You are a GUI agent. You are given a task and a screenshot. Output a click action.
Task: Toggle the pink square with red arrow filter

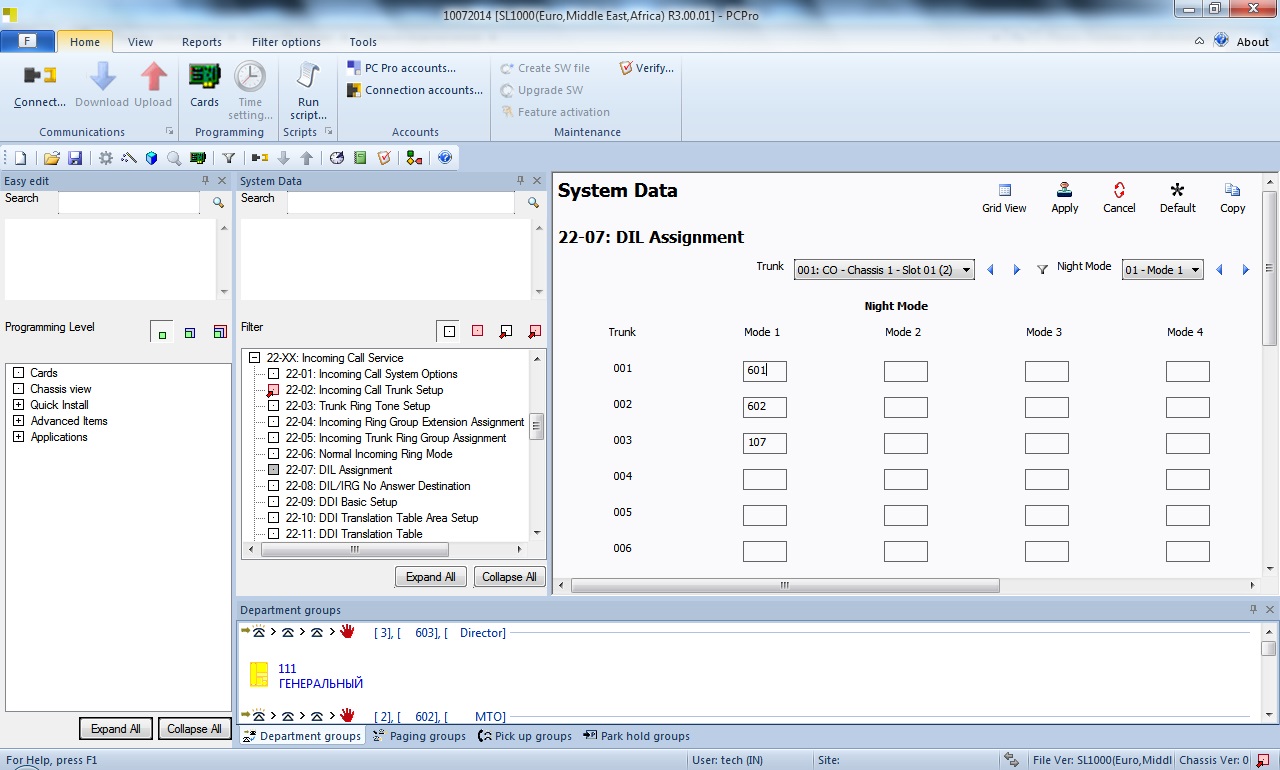coord(535,331)
